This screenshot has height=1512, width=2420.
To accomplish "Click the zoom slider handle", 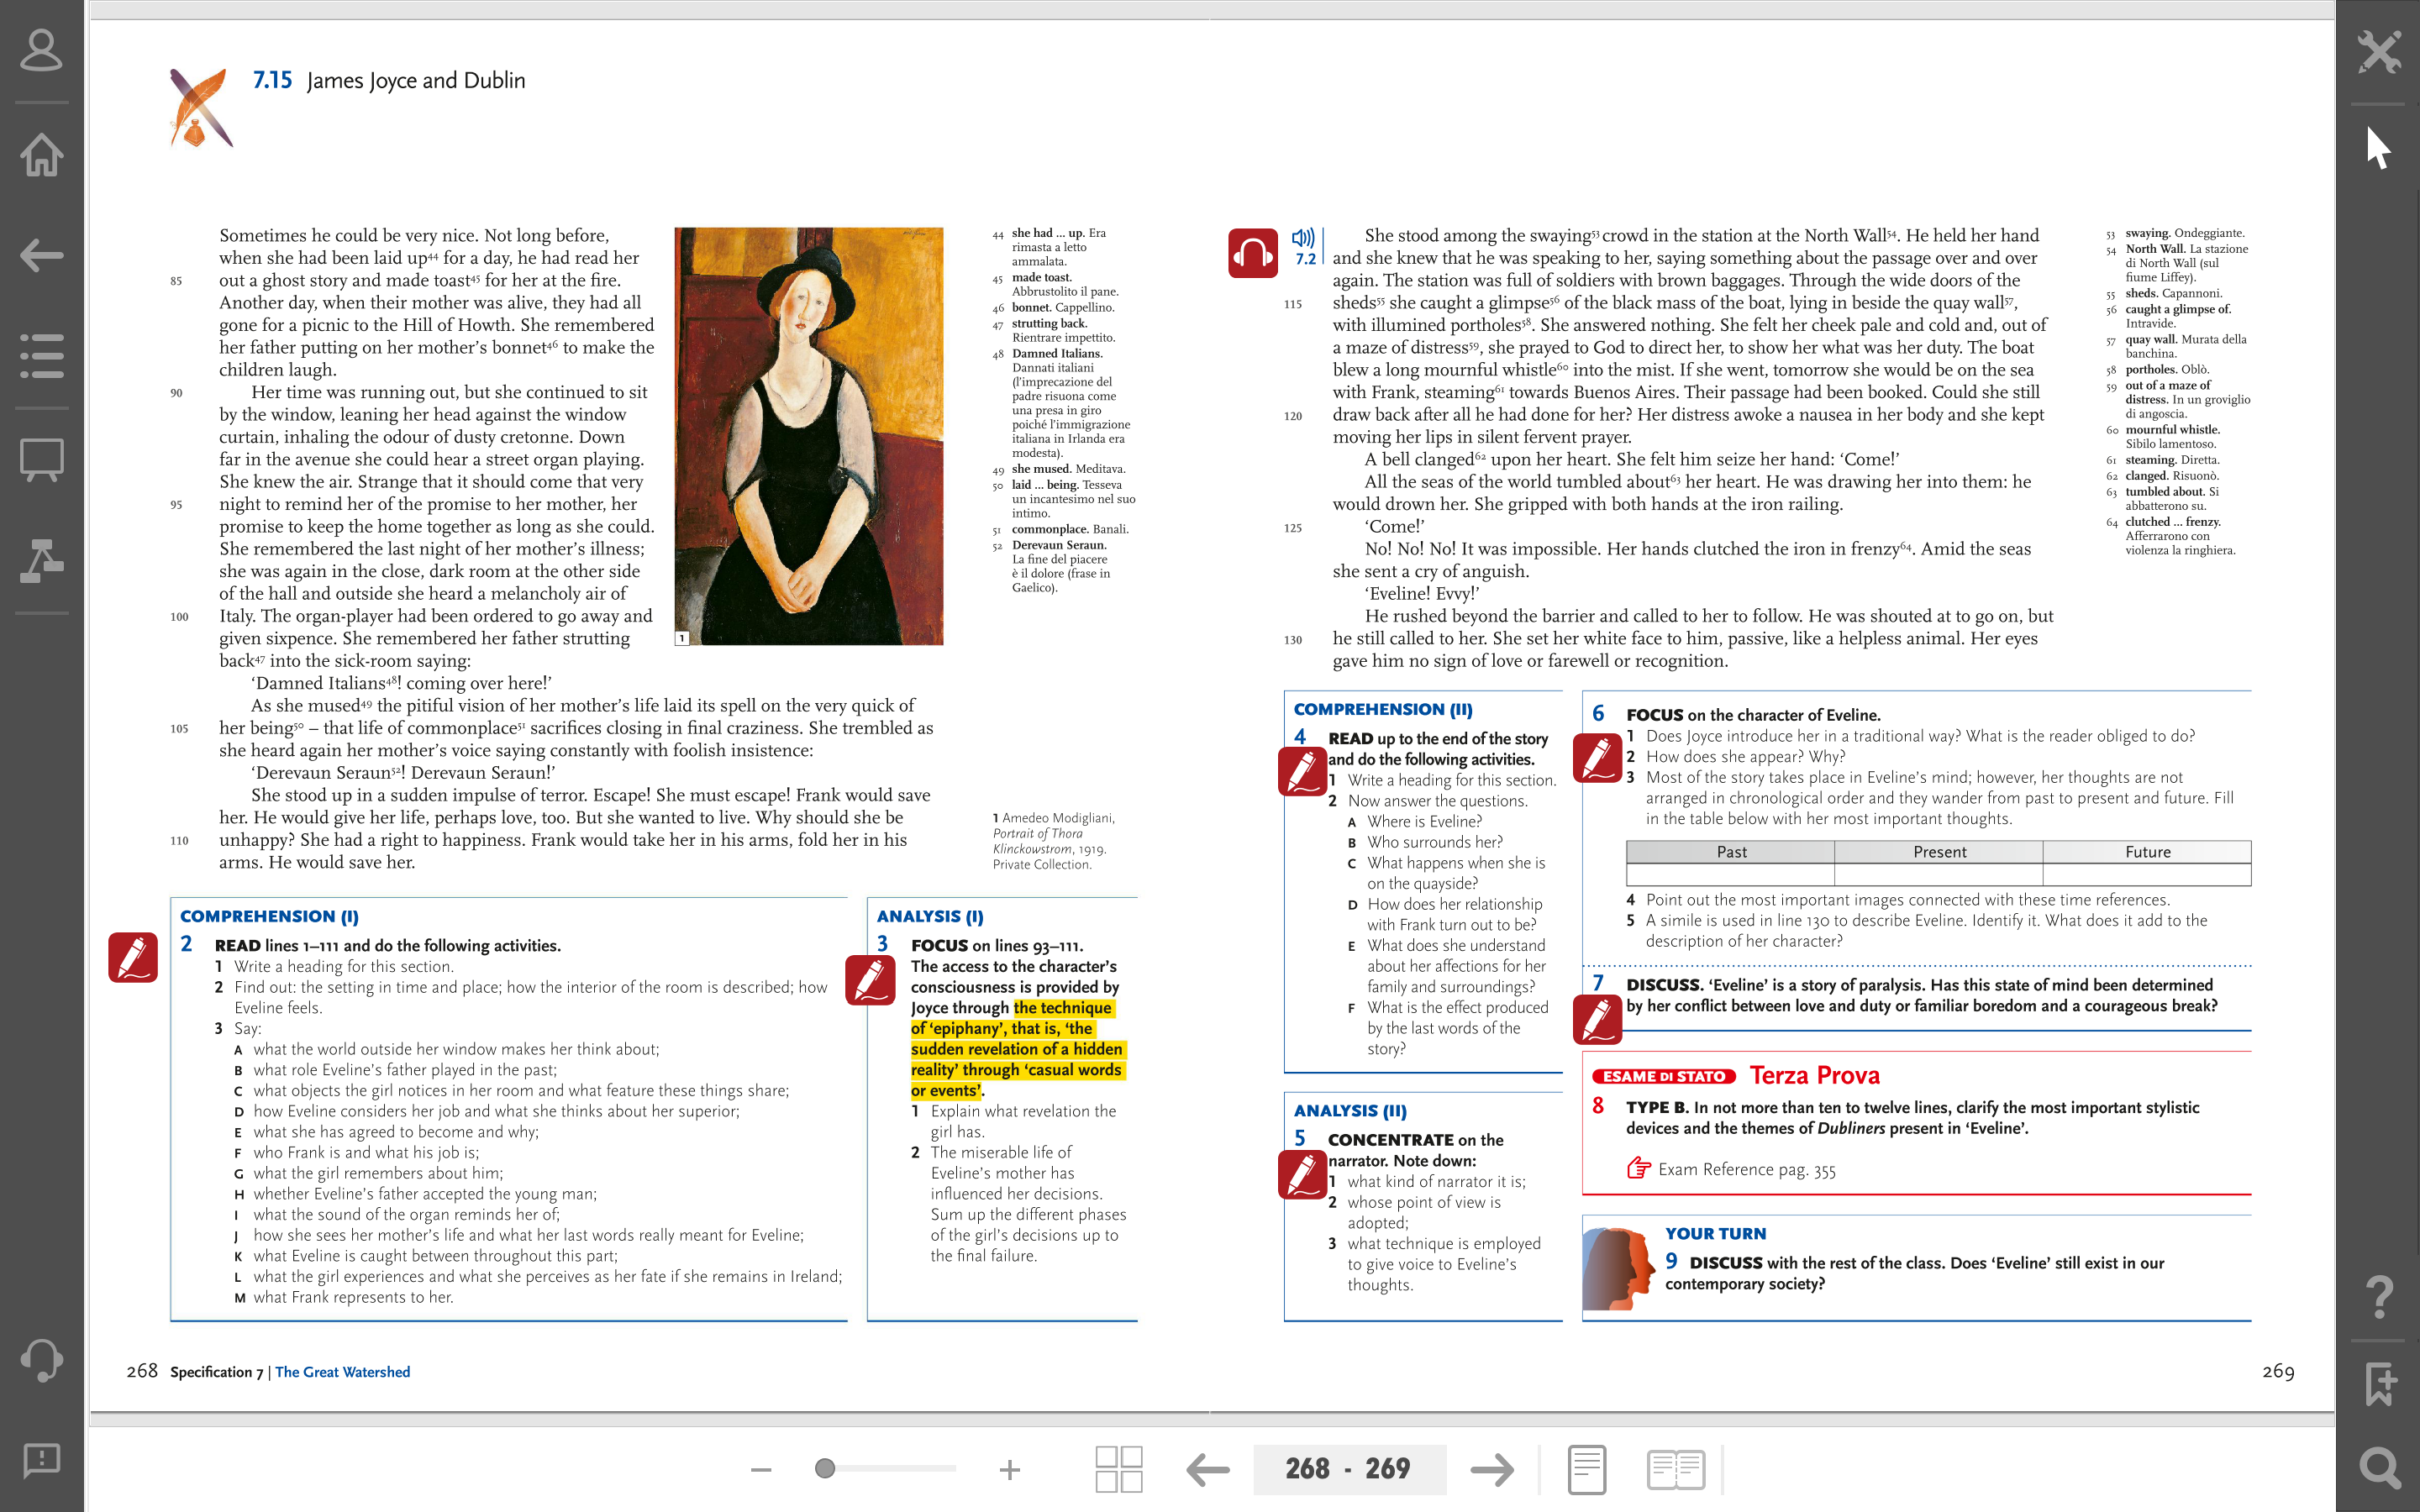I will tap(825, 1468).
